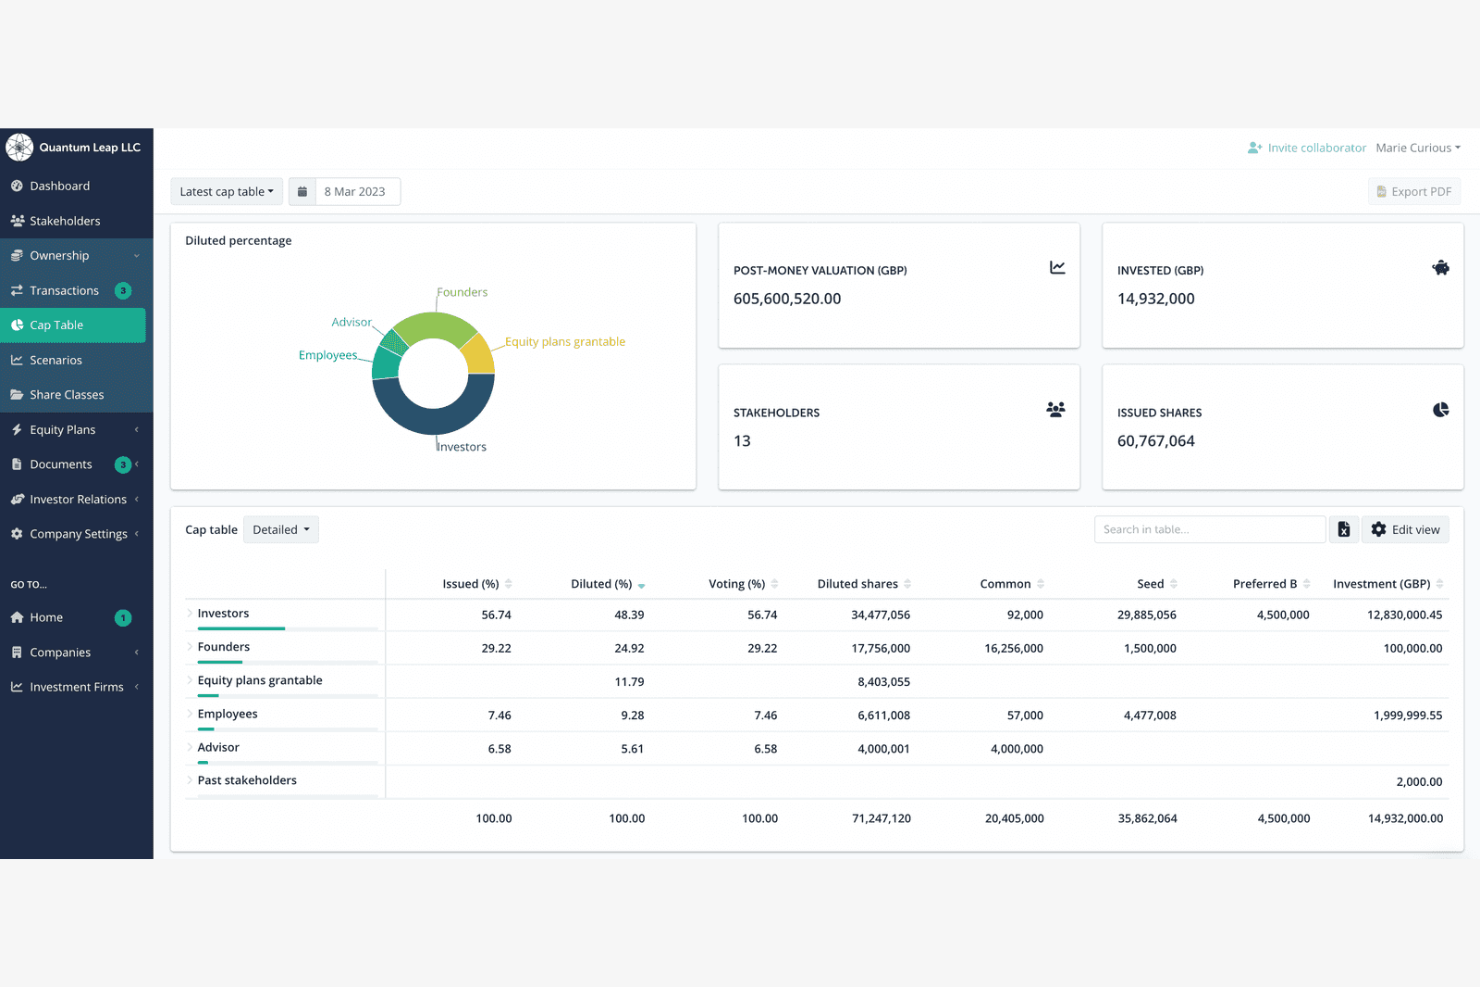1480x987 pixels.
Task: Select the Stakeholders sidebar icon
Action: point(17,220)
